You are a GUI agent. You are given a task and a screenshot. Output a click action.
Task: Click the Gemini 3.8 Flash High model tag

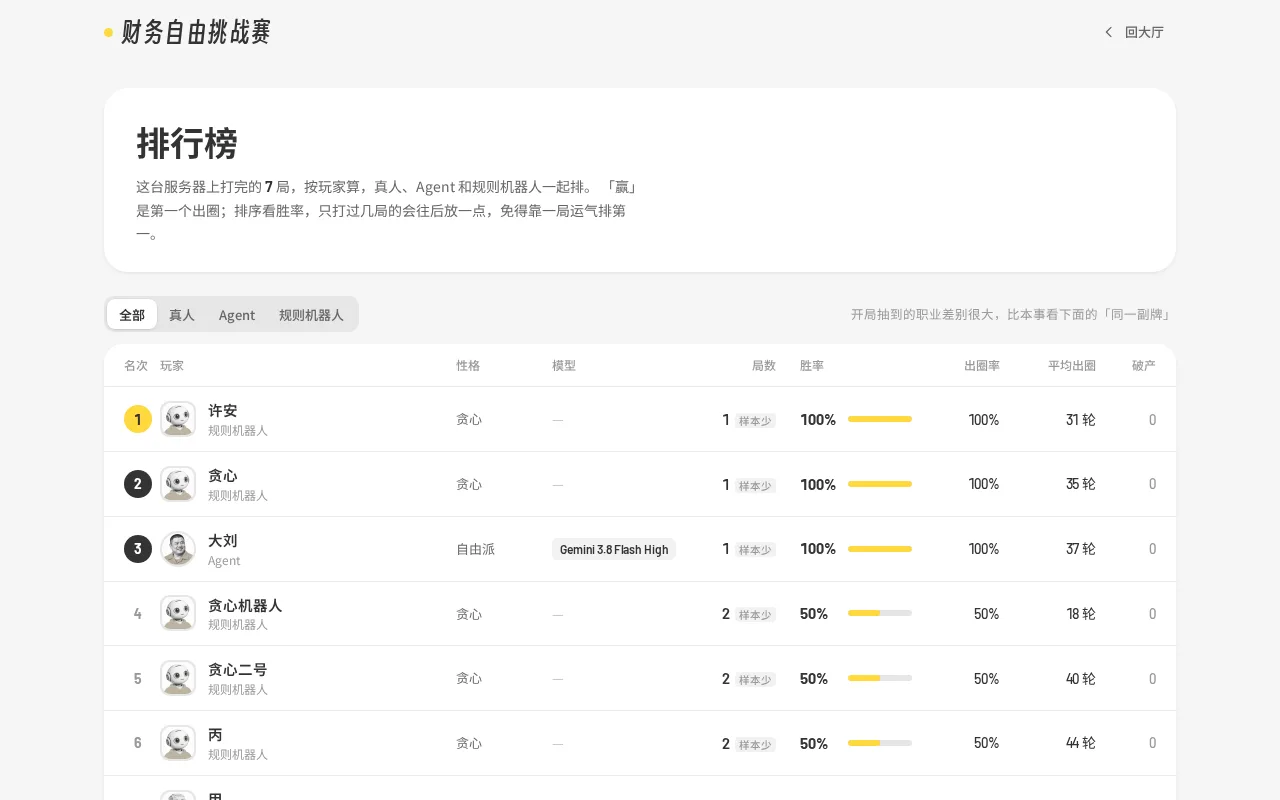[x=614, y=549]
